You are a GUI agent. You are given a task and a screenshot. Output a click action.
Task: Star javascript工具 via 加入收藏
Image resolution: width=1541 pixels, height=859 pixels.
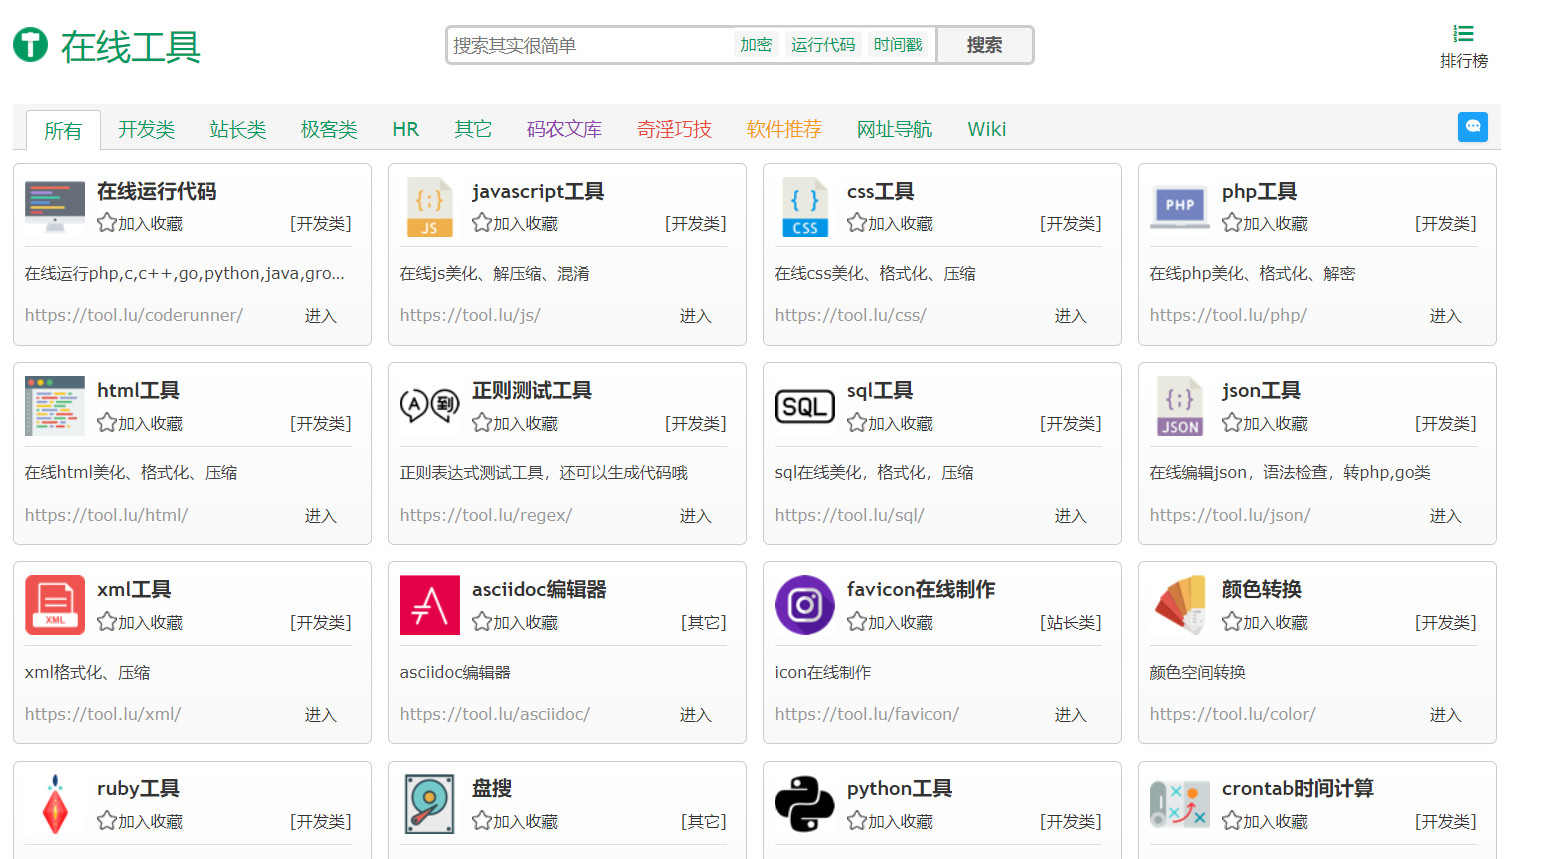point(515,223)
